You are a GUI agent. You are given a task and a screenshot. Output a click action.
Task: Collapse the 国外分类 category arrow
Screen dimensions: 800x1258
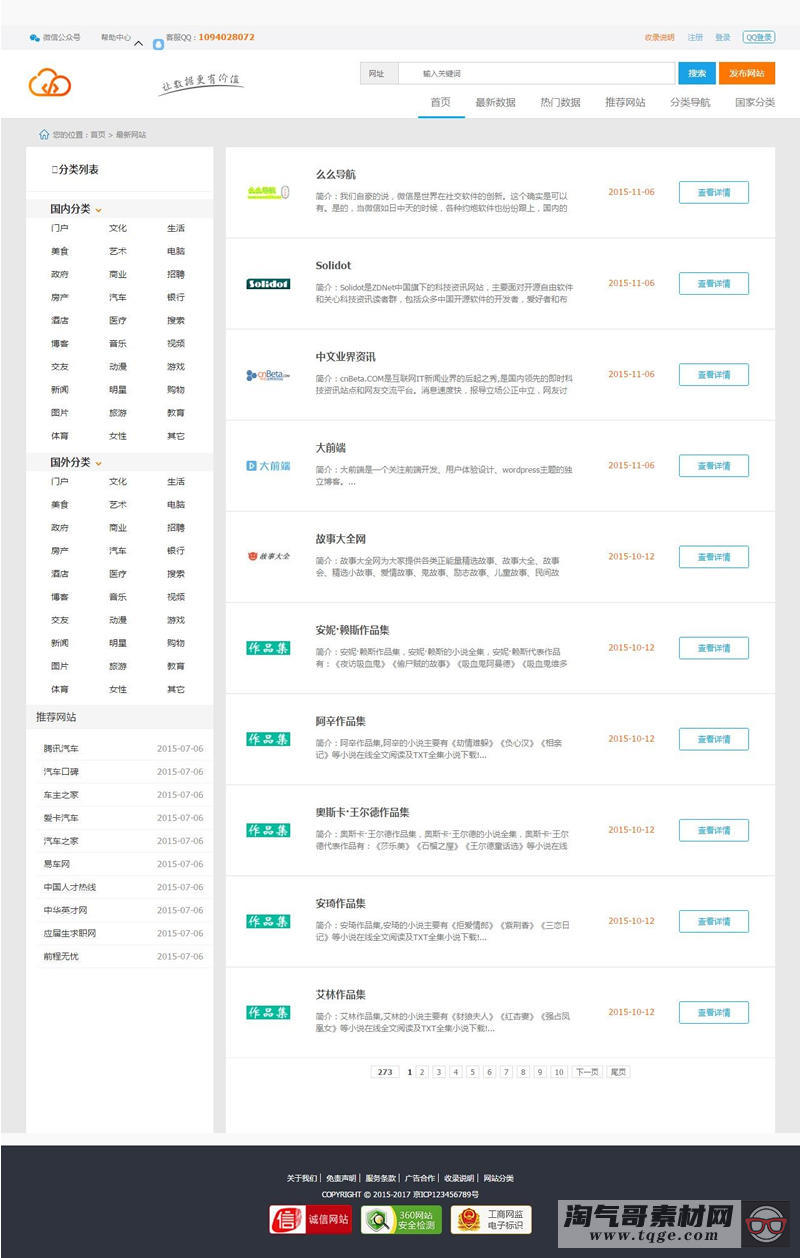(x=98, y=463)
